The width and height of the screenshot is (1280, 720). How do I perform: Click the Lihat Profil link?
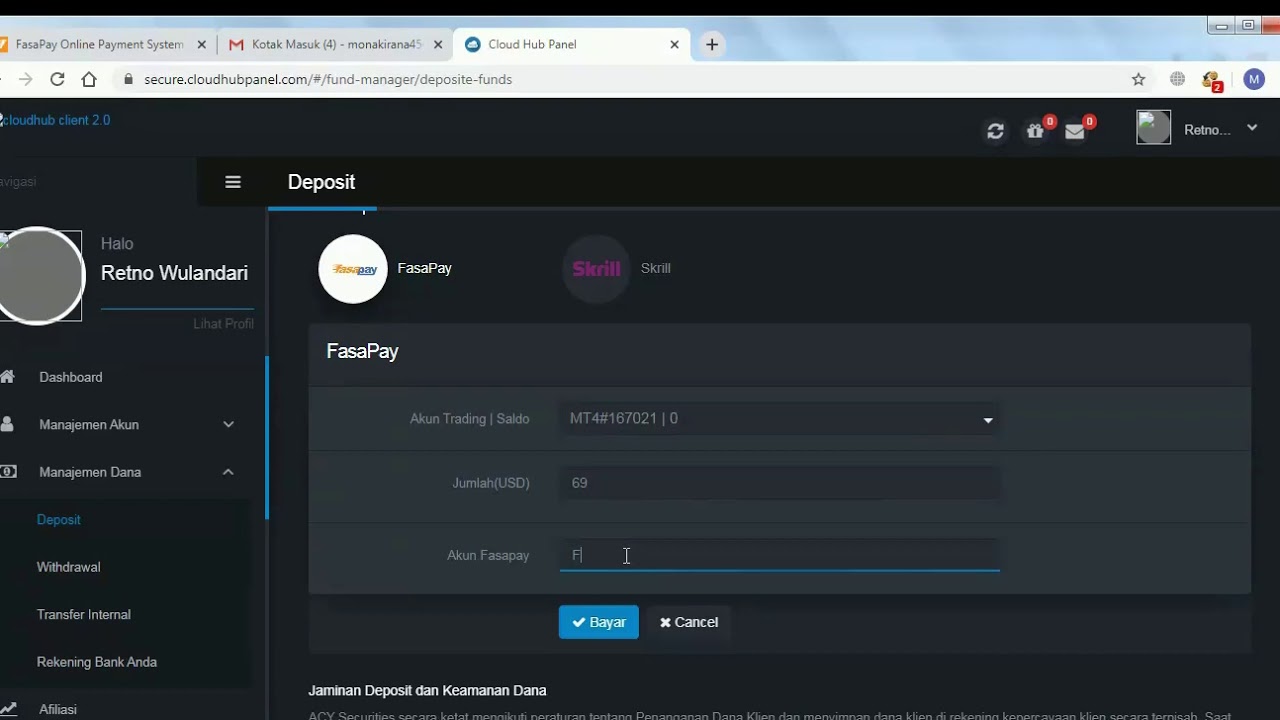click(223, 324)
